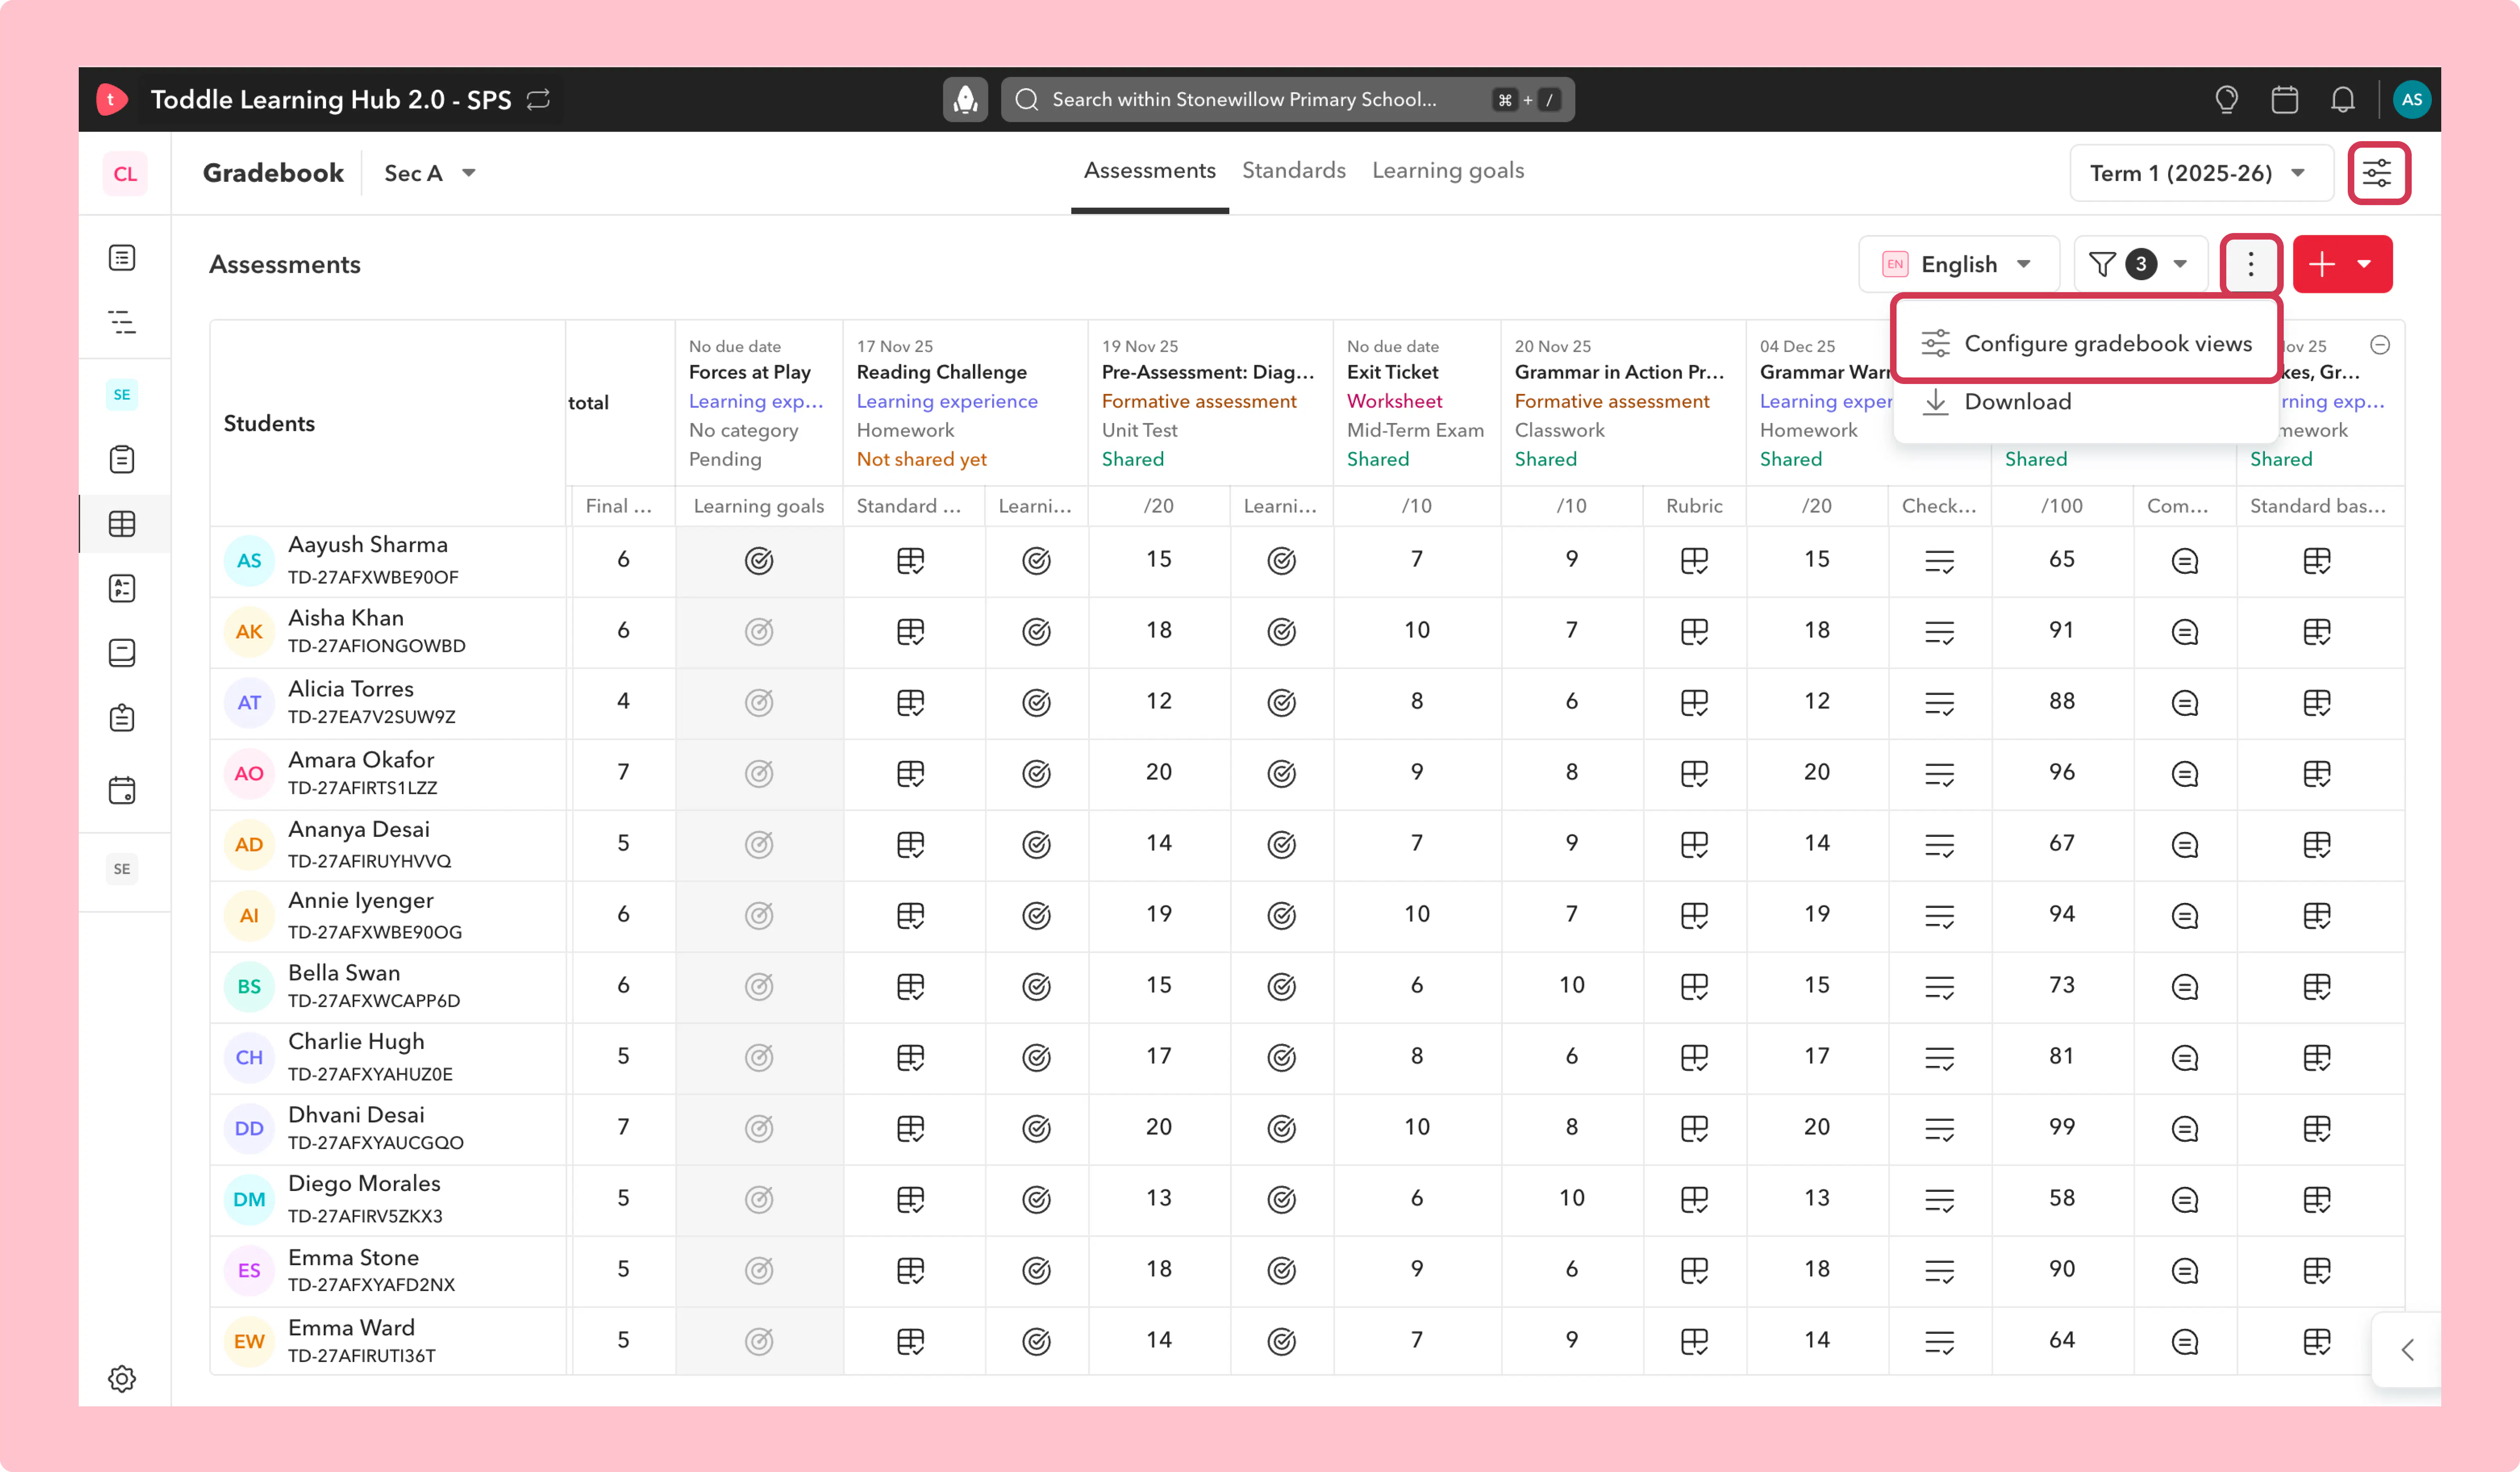Open the outline sidebar icon
This screenshot has height=1472, width=2520.
pos(122,322)
